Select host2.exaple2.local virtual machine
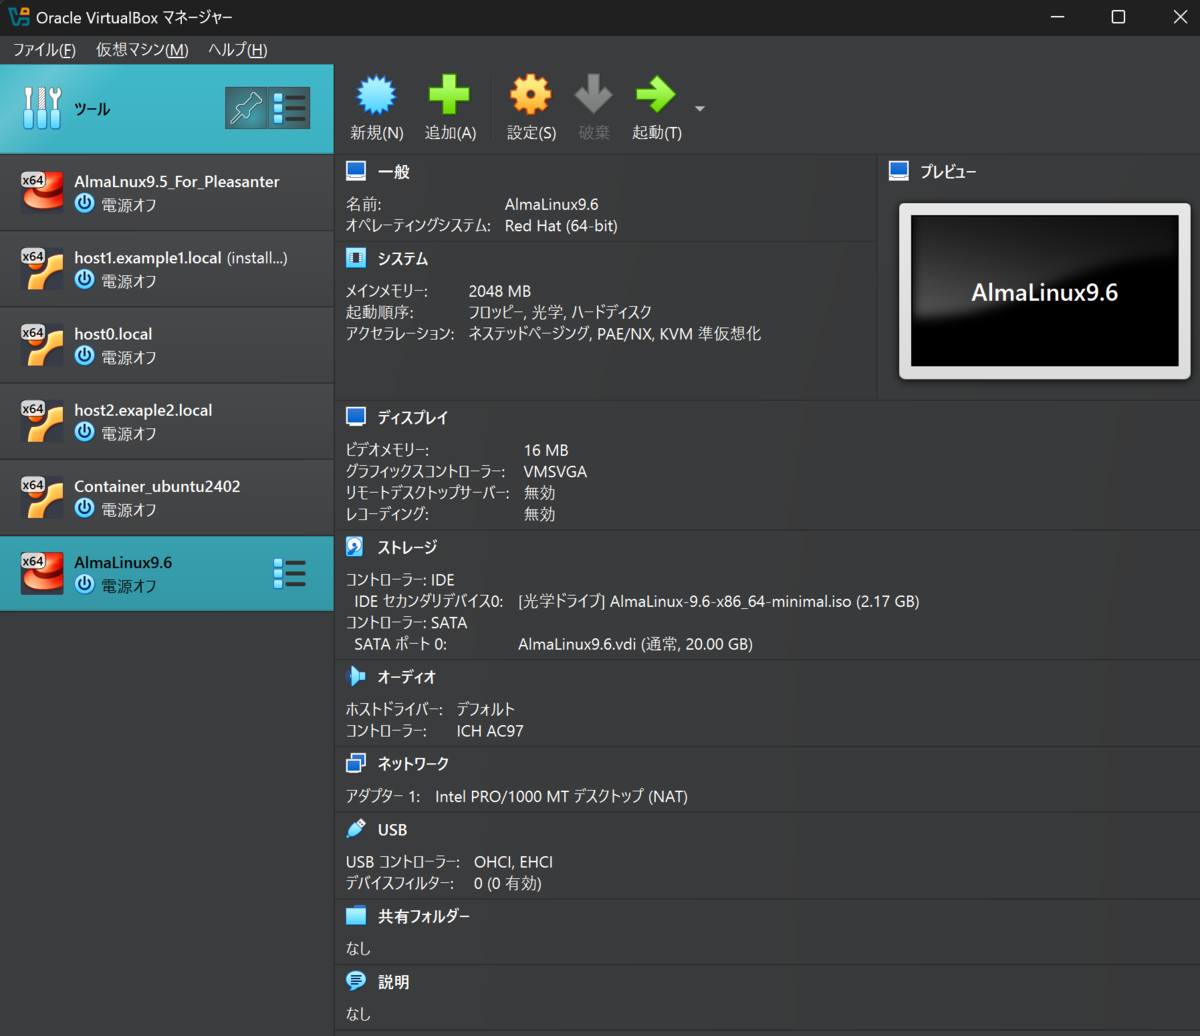Screen dimensions: 1200x1036 pos(167,421)
